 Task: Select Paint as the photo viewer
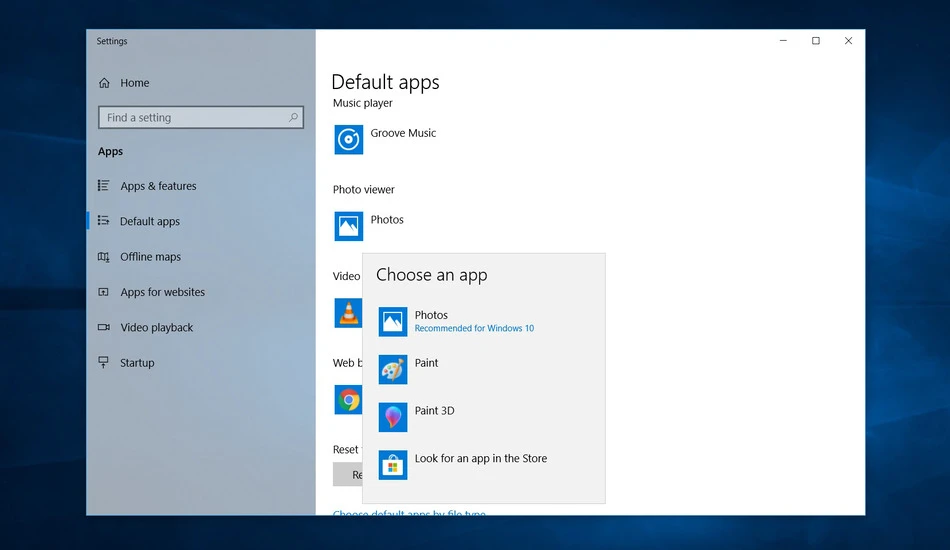426,363
